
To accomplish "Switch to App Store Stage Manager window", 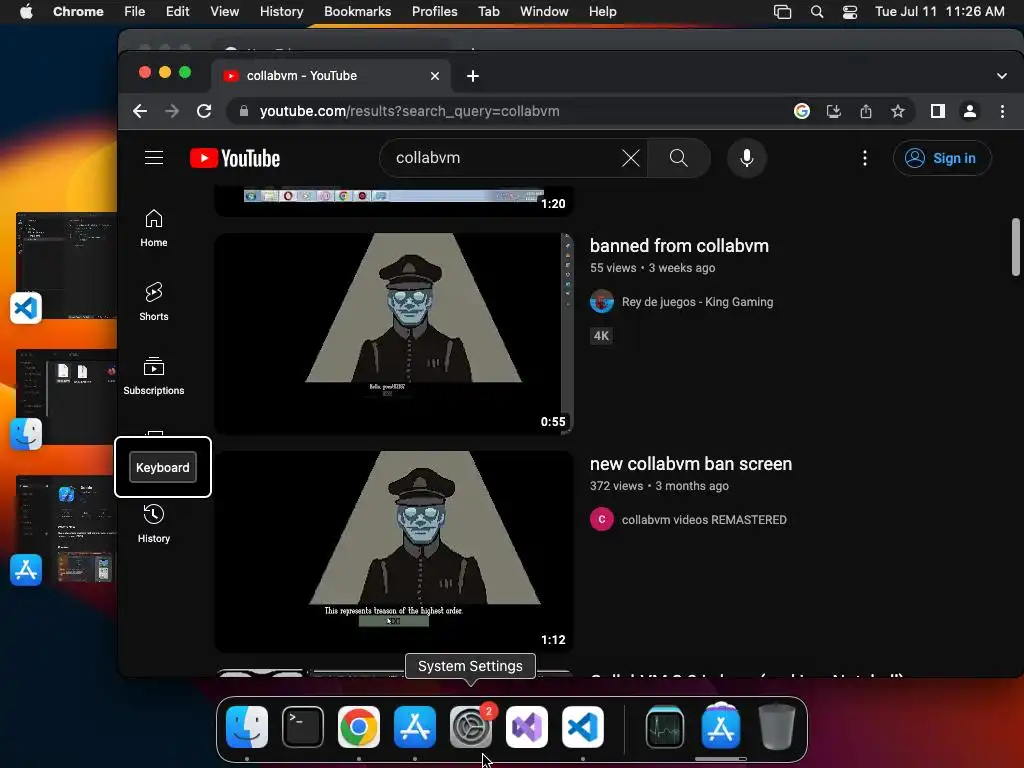I will tap(65, 529).
